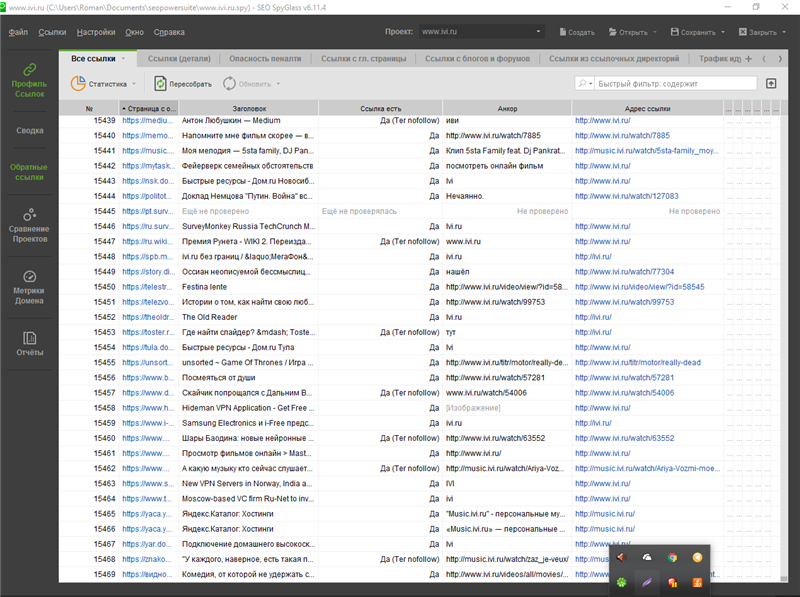Click the Пересобрать rebuild icon
This screenshot has height=597, width=800.
(160, 84)
